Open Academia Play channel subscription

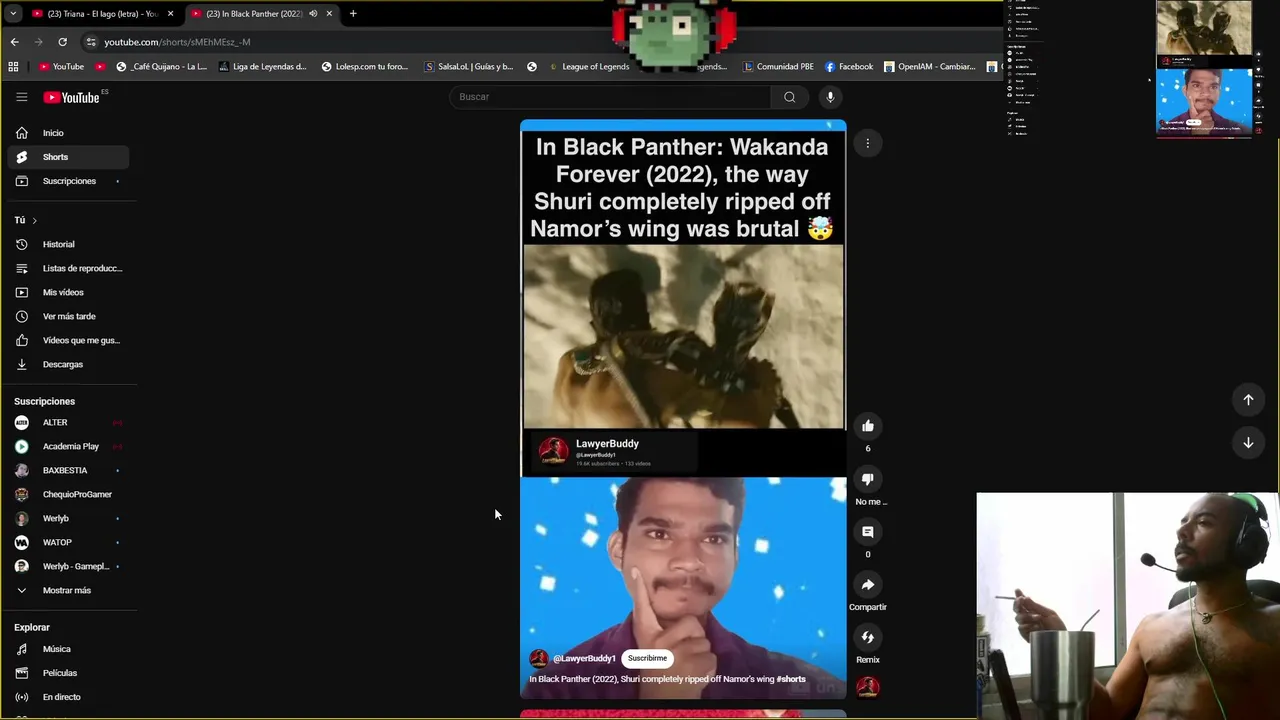[x=68, y=446]
